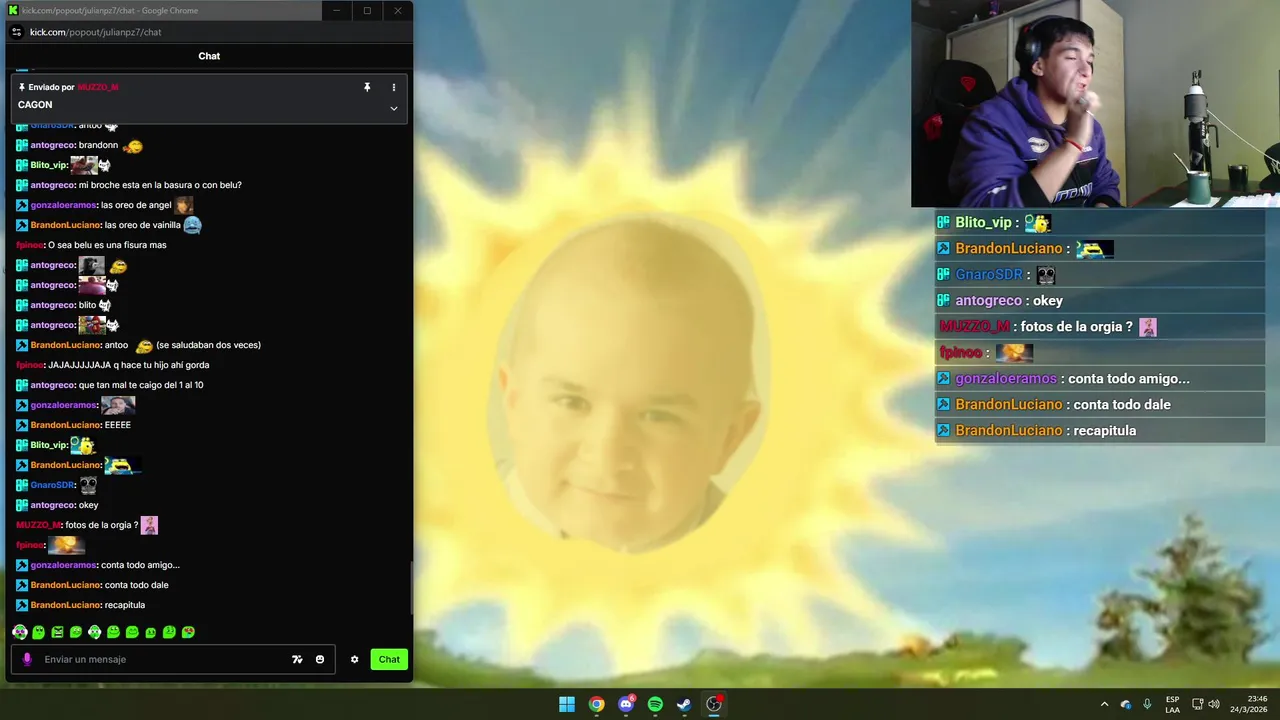Viewport: 1280px width, 720px height.
Task: Open fpinoo username on O sea belu message
Action: coord(30,245)
